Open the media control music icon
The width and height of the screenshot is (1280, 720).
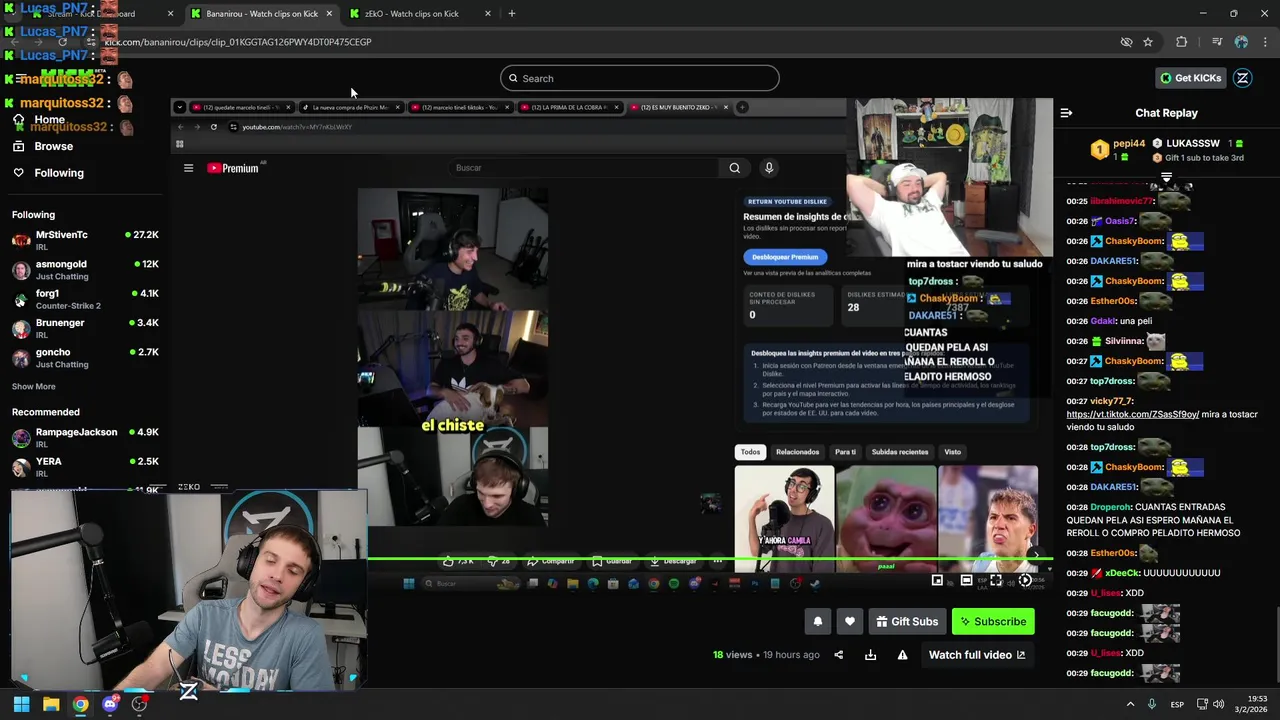pos(1217,42)
